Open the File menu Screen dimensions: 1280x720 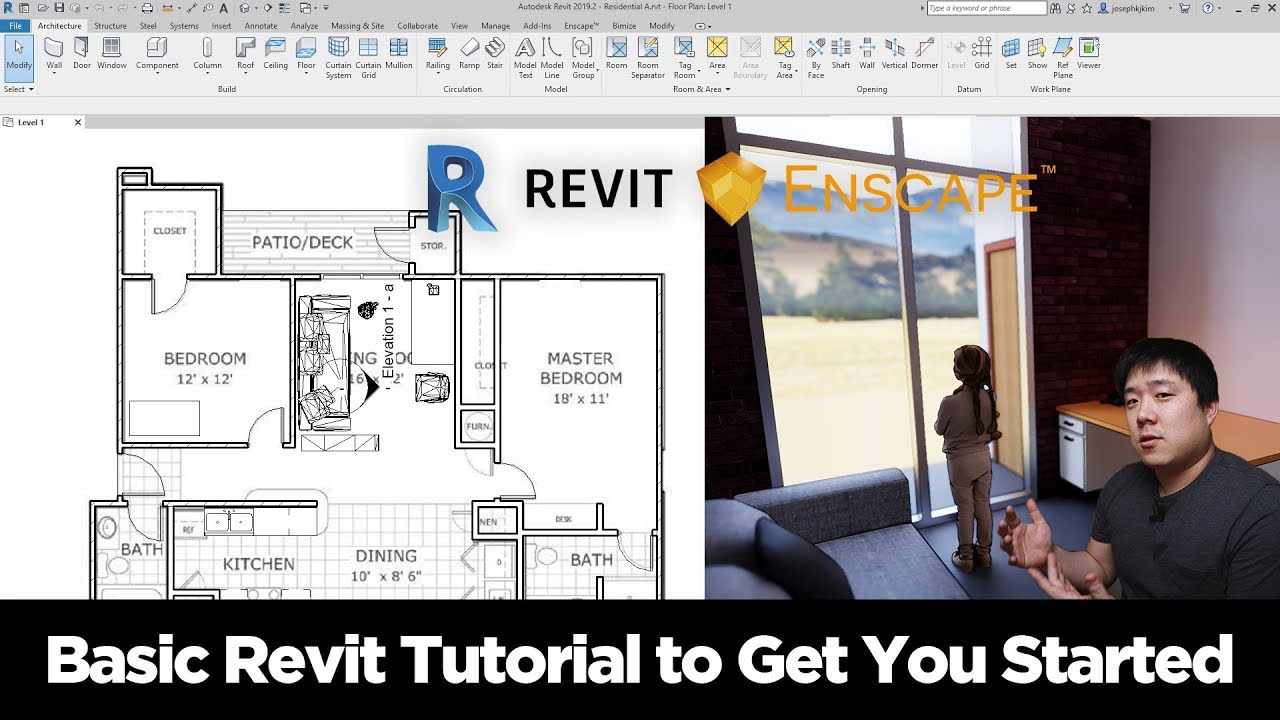(x=15, y=26)
